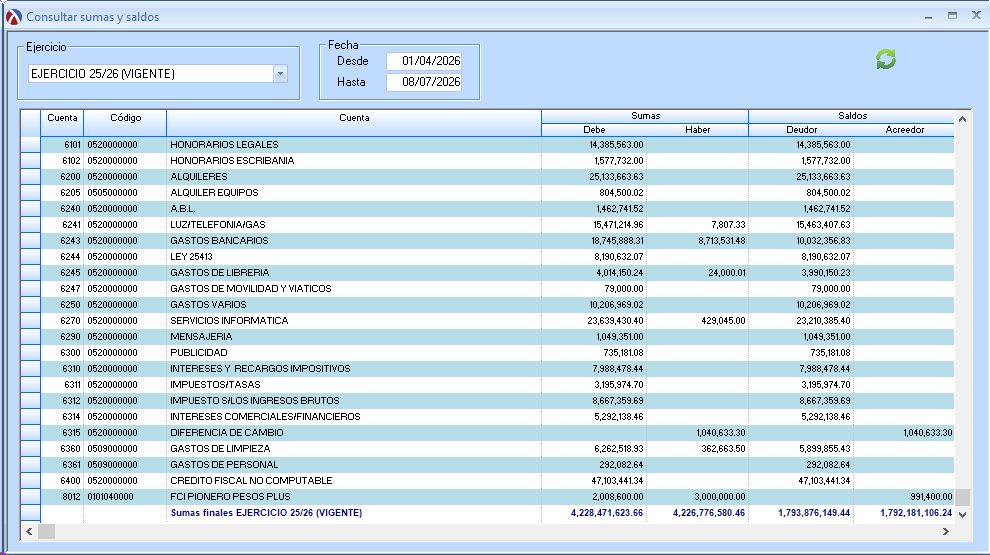Select INTERESES COMERCIALES/FINANCIEROS row
The width and height of the screenshot is (990, 555).
(487, 417)
